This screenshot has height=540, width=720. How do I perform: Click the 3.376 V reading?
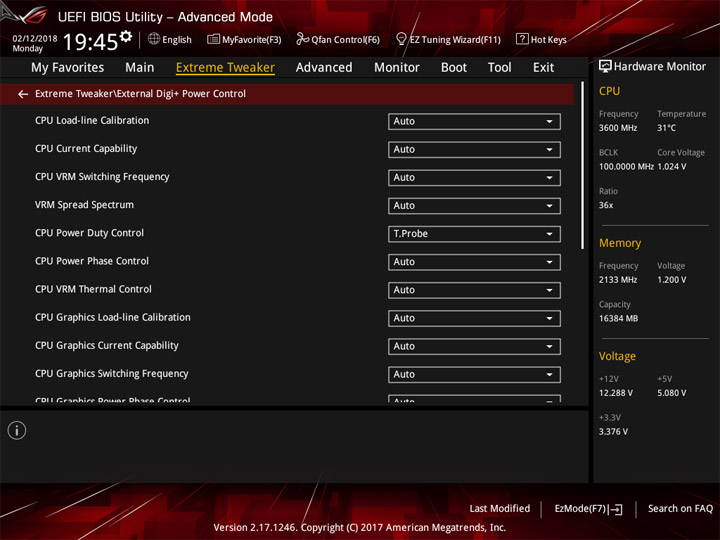point(613,432)
